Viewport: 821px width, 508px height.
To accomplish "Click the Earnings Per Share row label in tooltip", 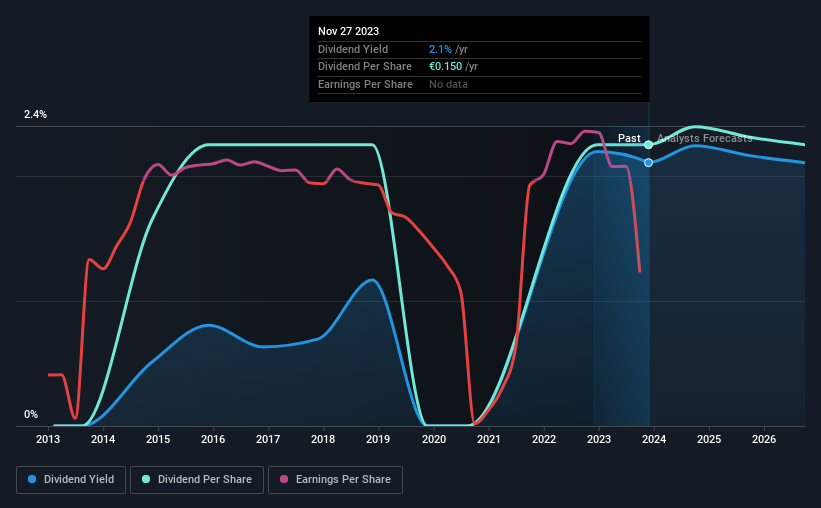I will (x=365, y=84).
